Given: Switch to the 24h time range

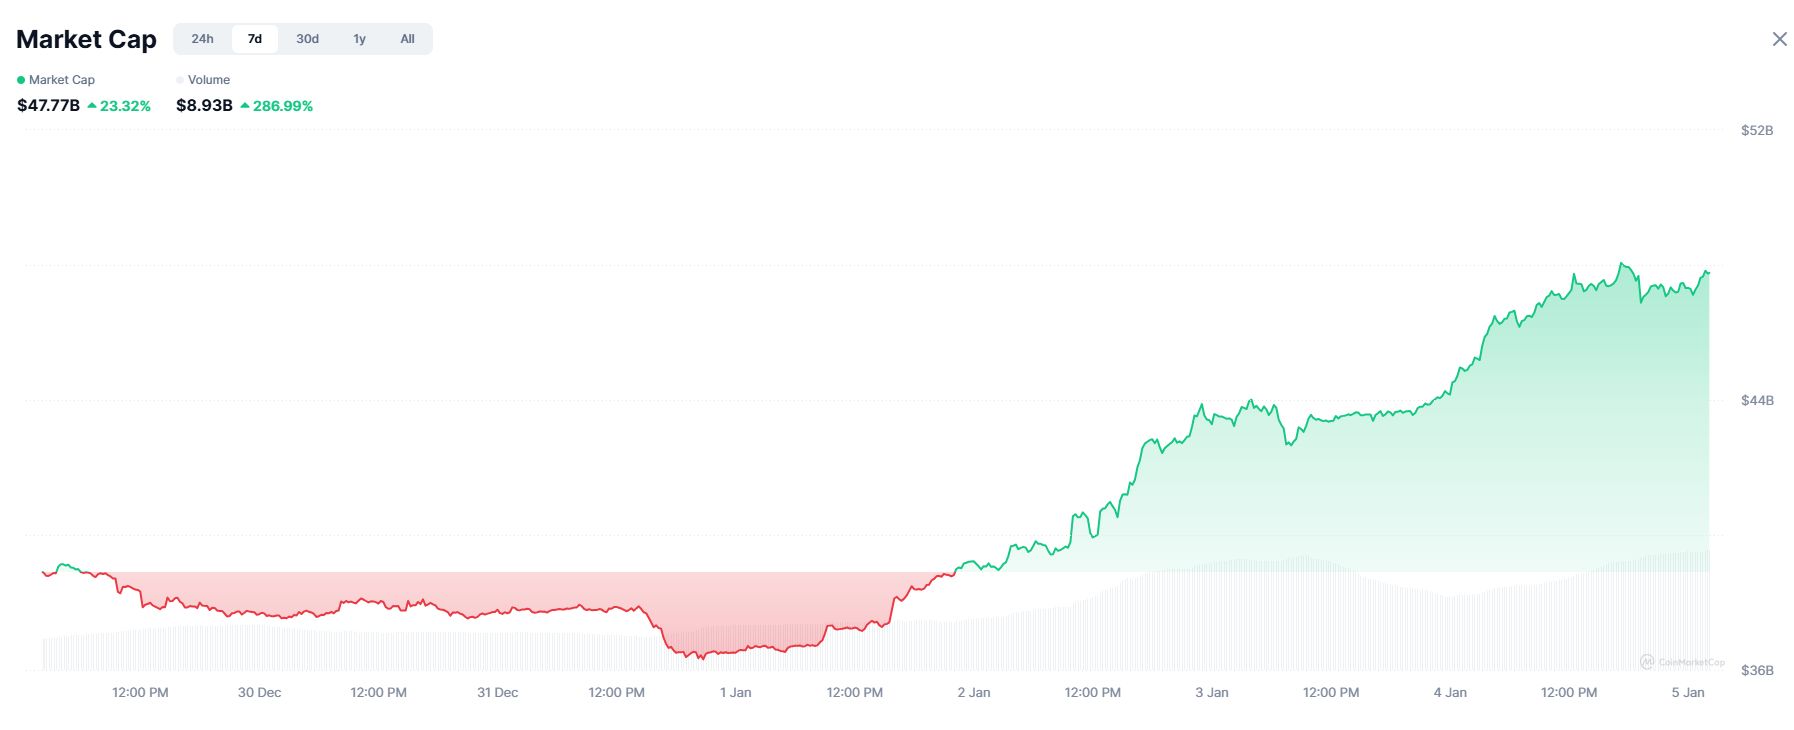Looking at the screenshot, I should (x=202, y=39).
